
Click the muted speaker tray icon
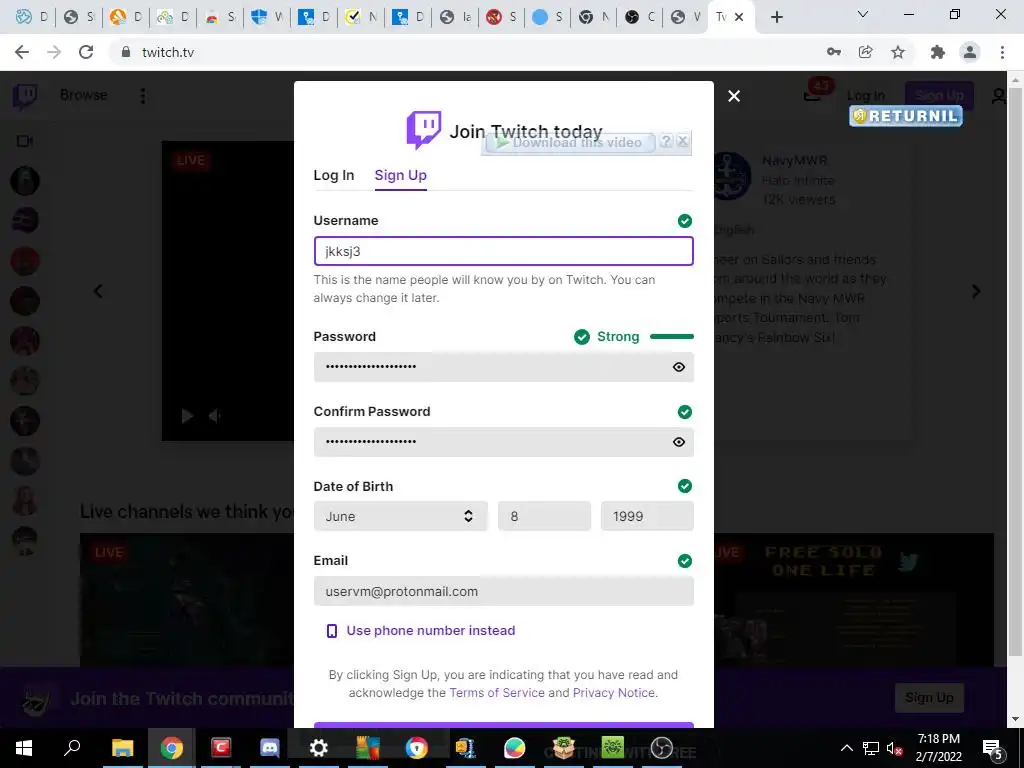tap(895, 748)
